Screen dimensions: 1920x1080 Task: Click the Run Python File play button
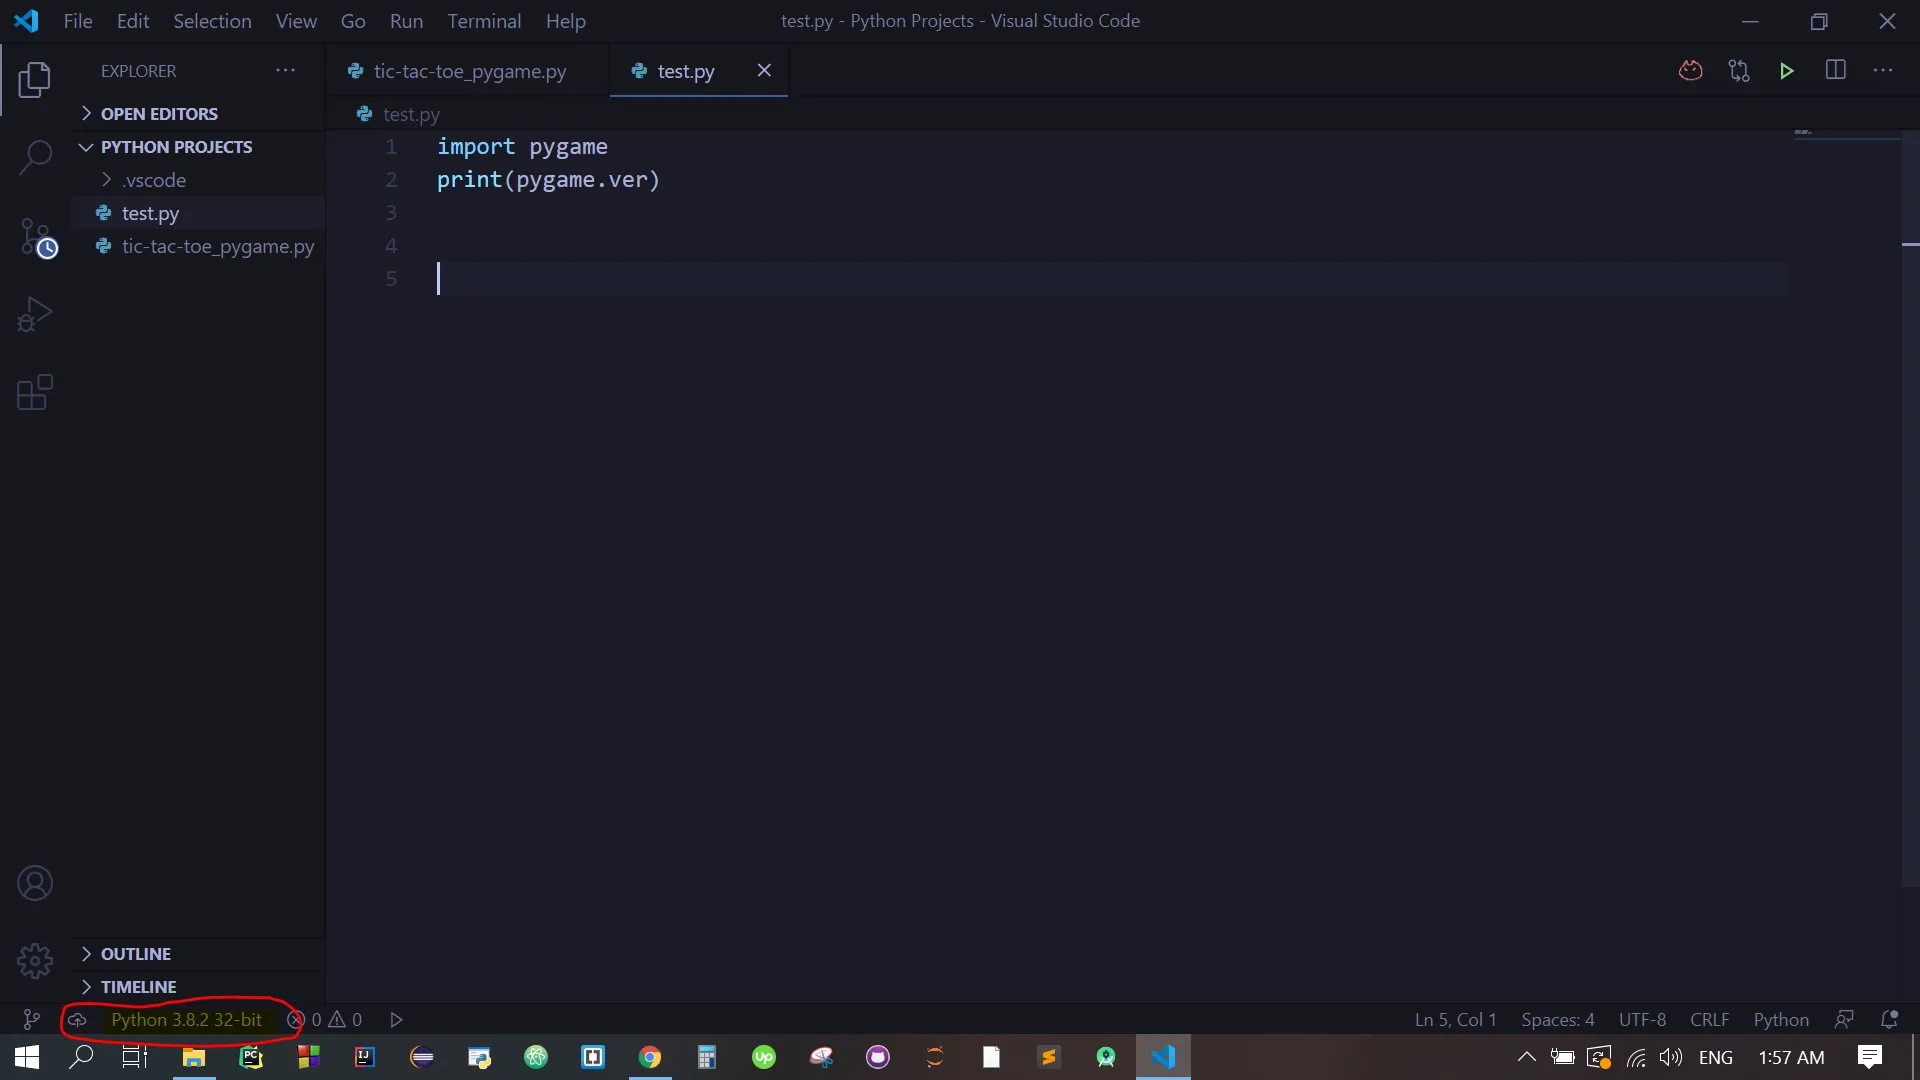pyautogui.click(x=1786, y=71)
